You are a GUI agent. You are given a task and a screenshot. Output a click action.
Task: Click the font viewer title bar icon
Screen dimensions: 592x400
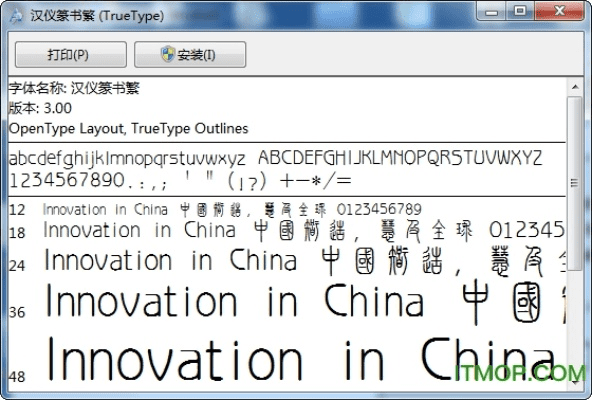click(x=16, y=15)
